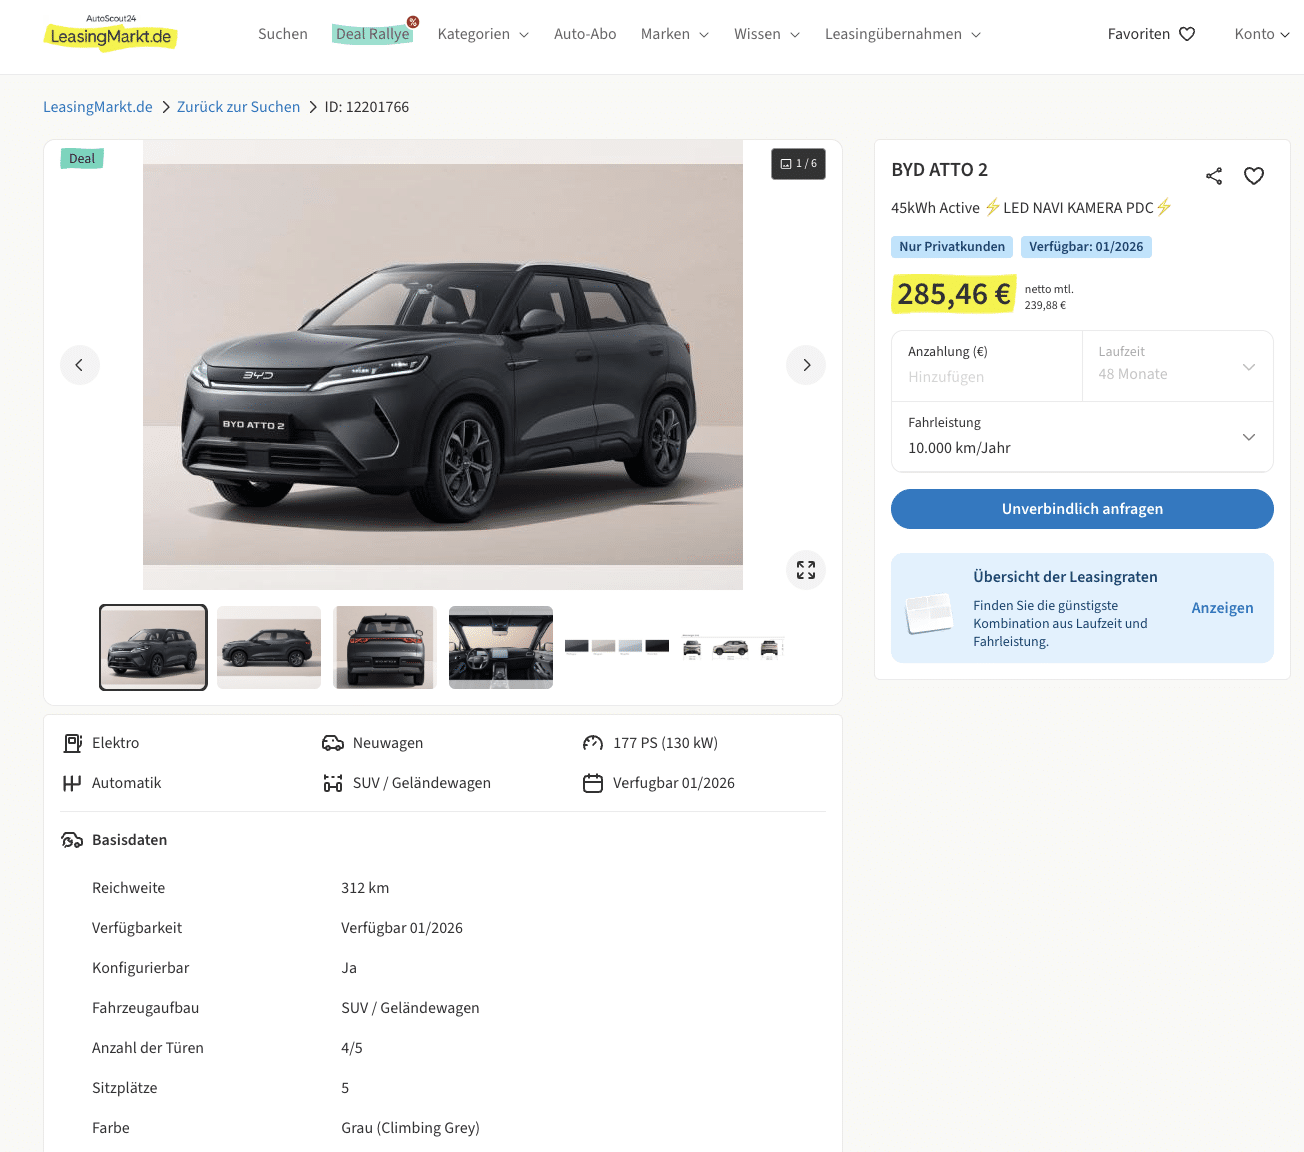Viewport: 1304px width, 1152px height.
Task: Click the 1/6 image counter badge
Action: [x=798, y=164]
